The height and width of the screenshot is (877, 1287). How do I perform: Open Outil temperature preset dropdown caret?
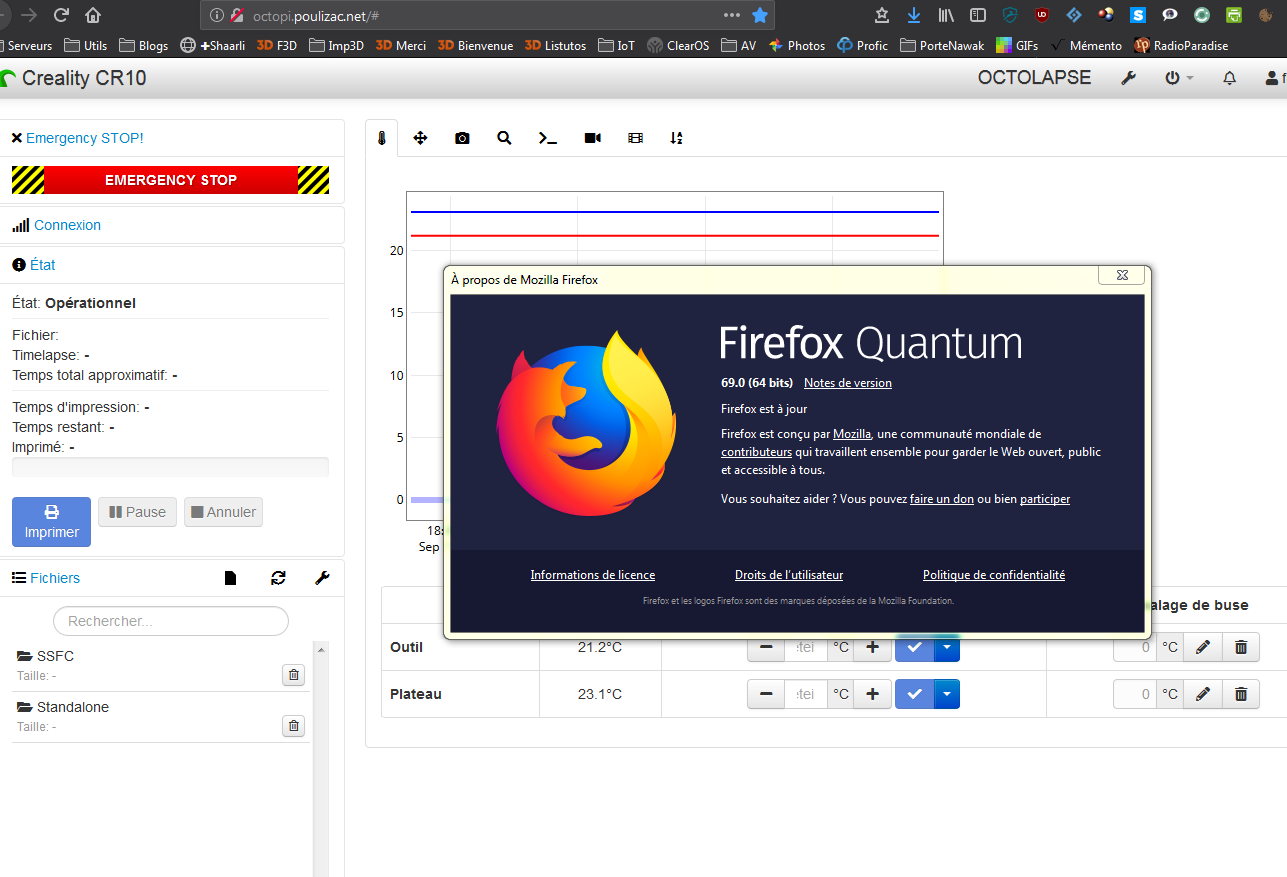click(x=946, y=647)
